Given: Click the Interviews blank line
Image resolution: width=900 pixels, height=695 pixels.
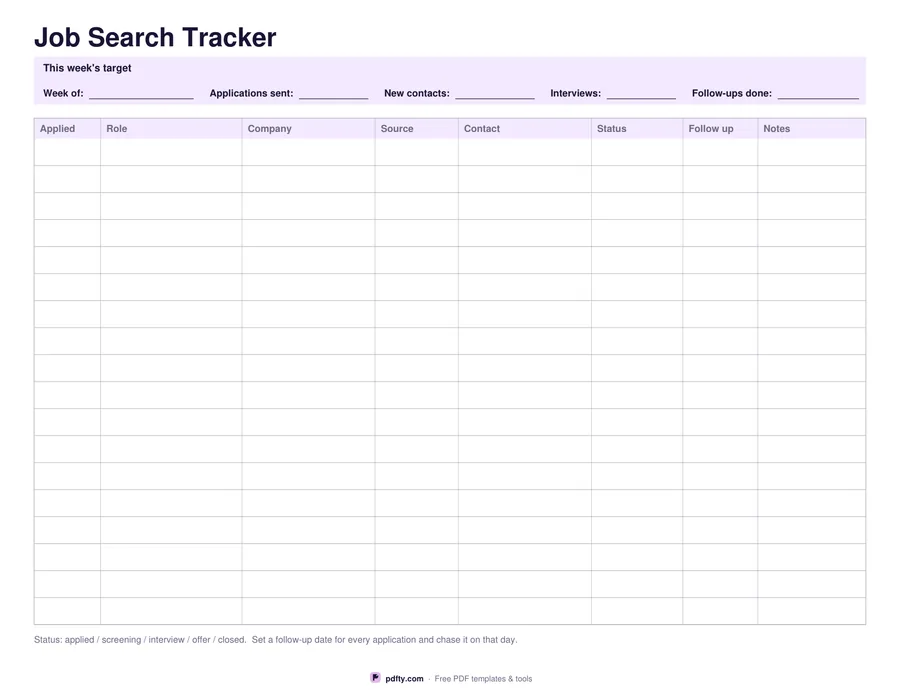Looking at the screenshot, I should coord(641,94).
